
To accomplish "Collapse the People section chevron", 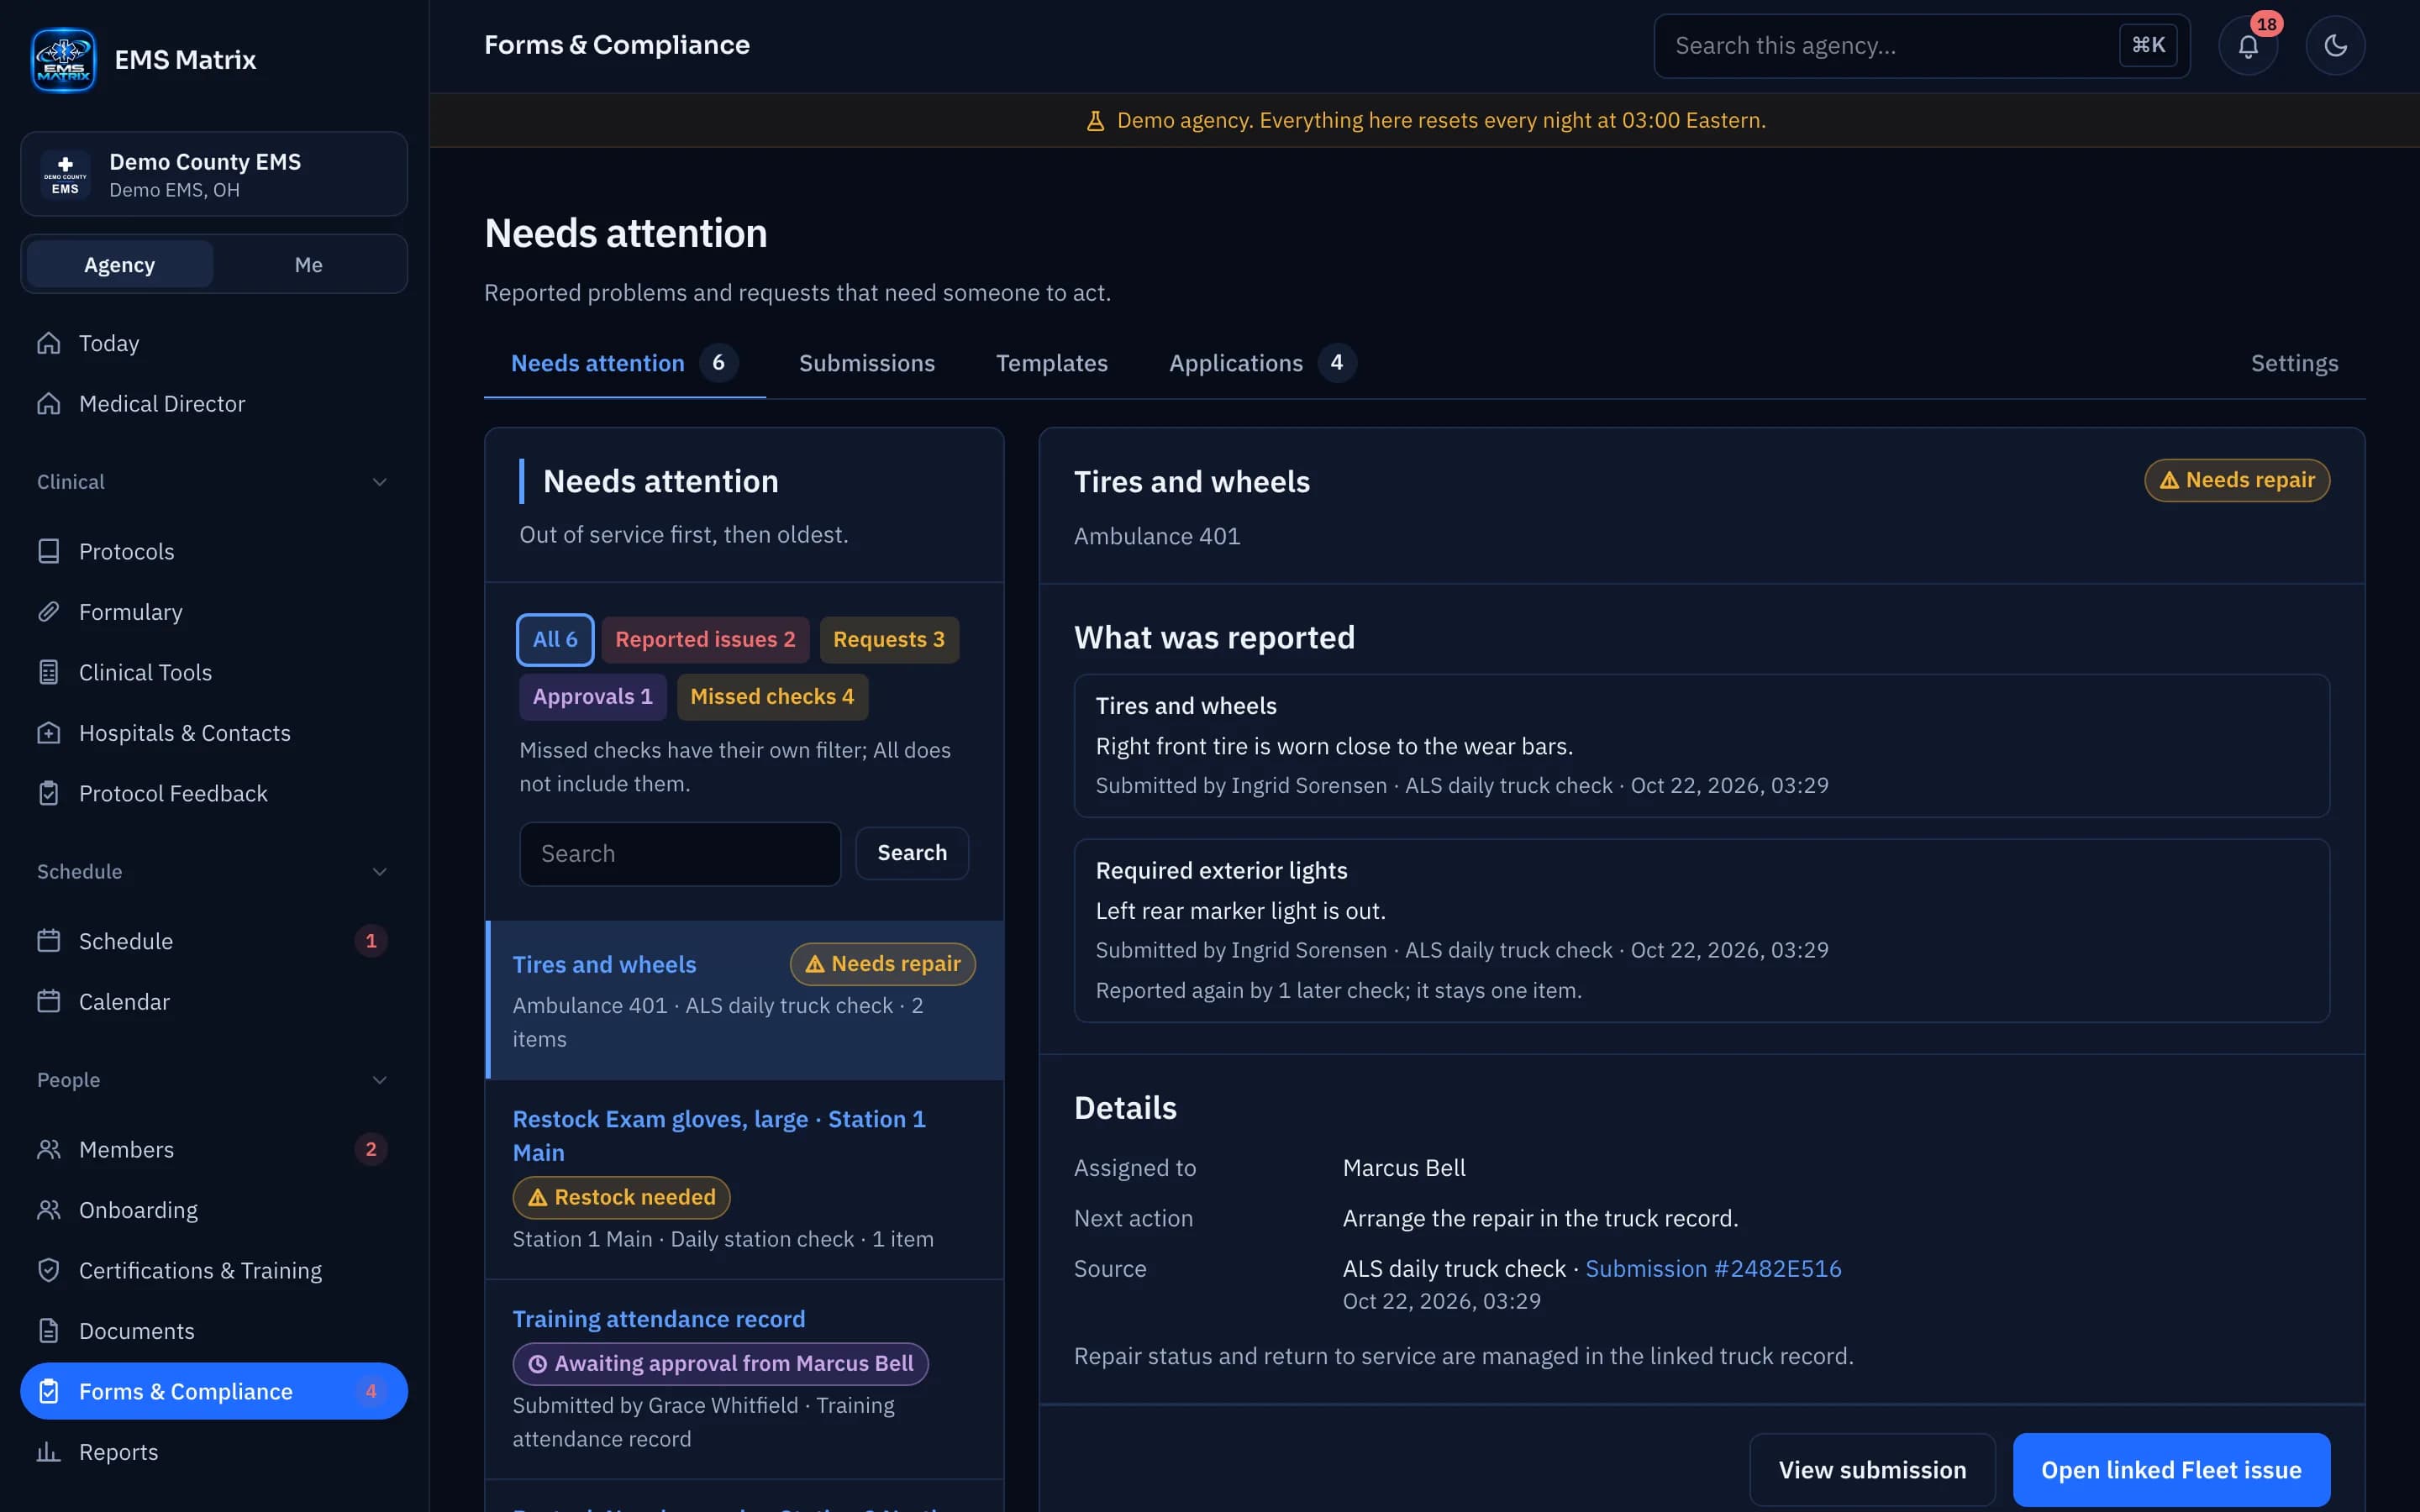I will (380, 1080).
